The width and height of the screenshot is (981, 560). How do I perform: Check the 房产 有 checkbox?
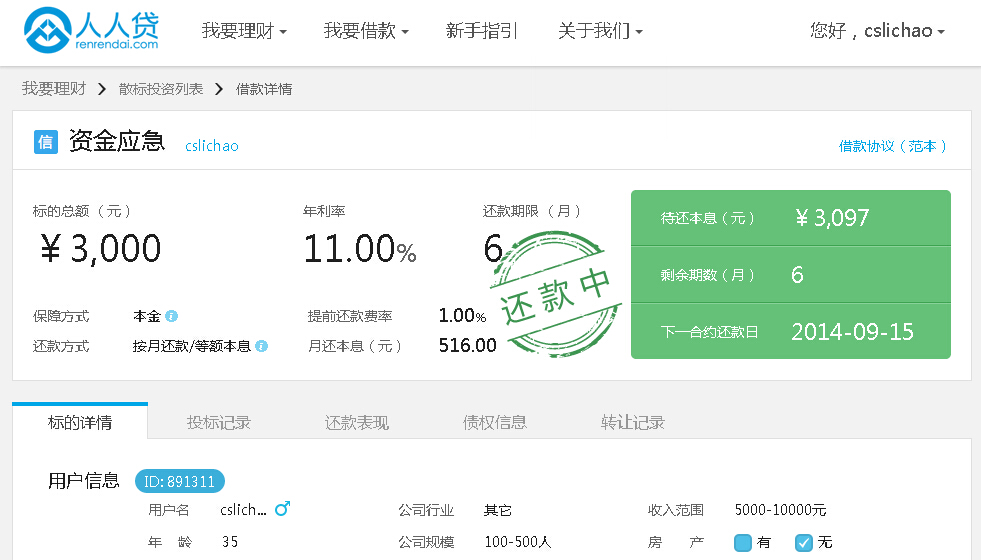click(x=743, y=542)
